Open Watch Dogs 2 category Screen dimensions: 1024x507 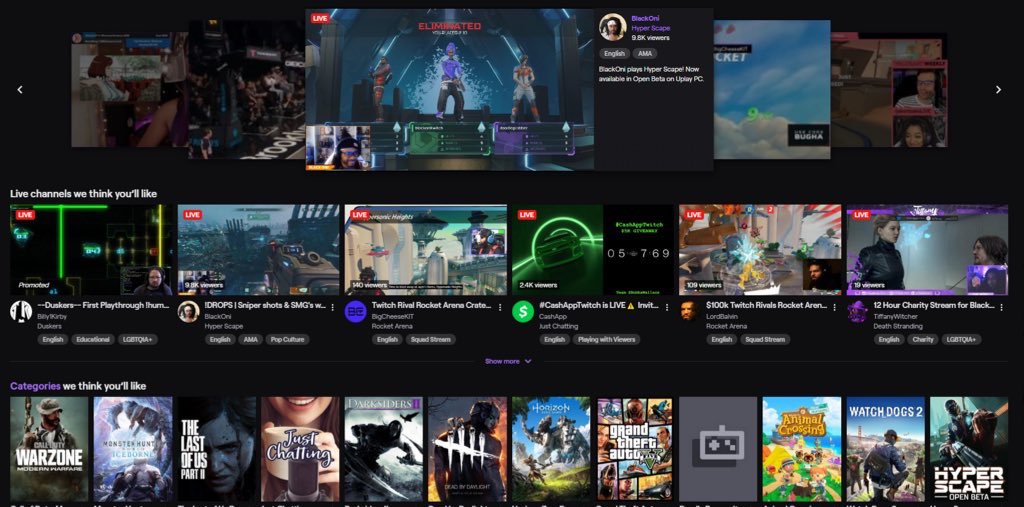[885, 449]
